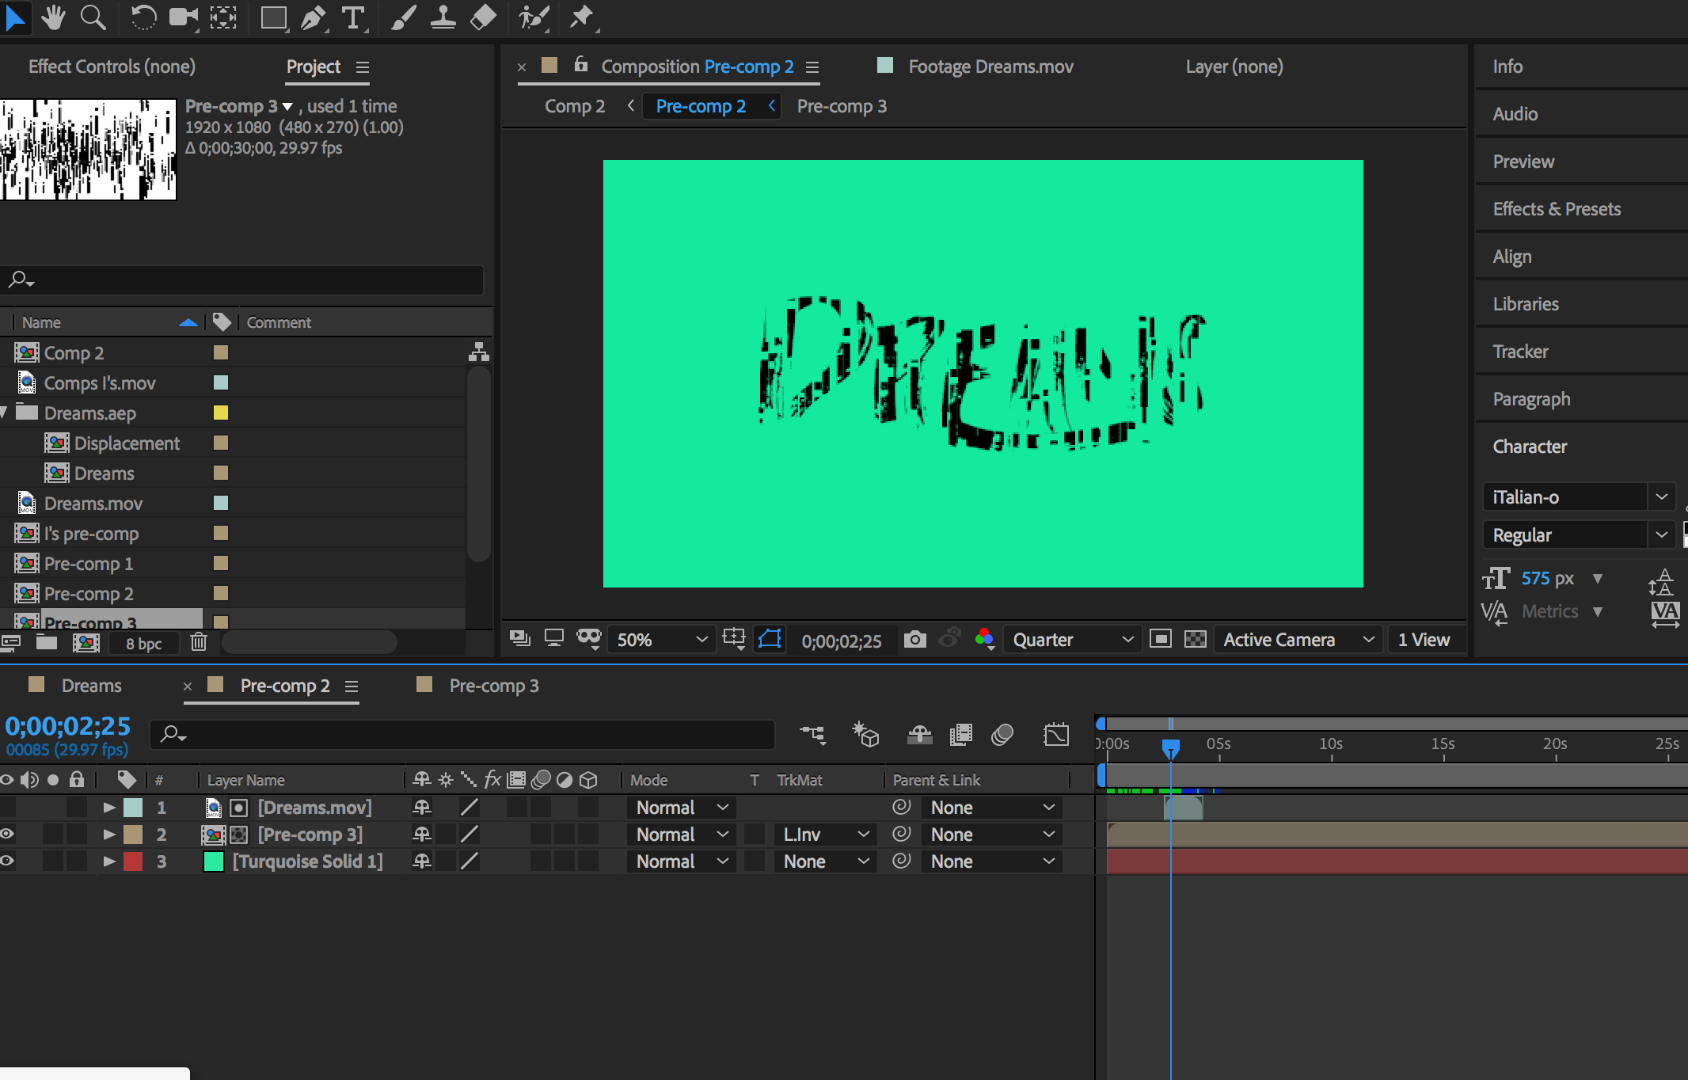Screen dimensions: 1688x1080
Task: Open the Graph Editor in timeline
Action: [x=1056, y=735]
